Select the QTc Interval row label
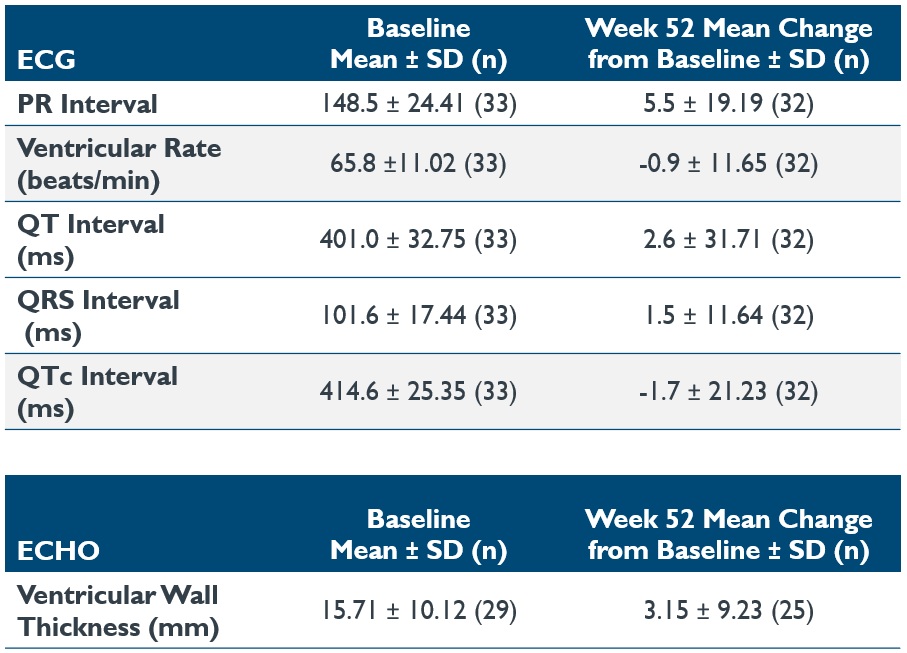The height and width of the screenshot is (653, 907). (97, 391)
